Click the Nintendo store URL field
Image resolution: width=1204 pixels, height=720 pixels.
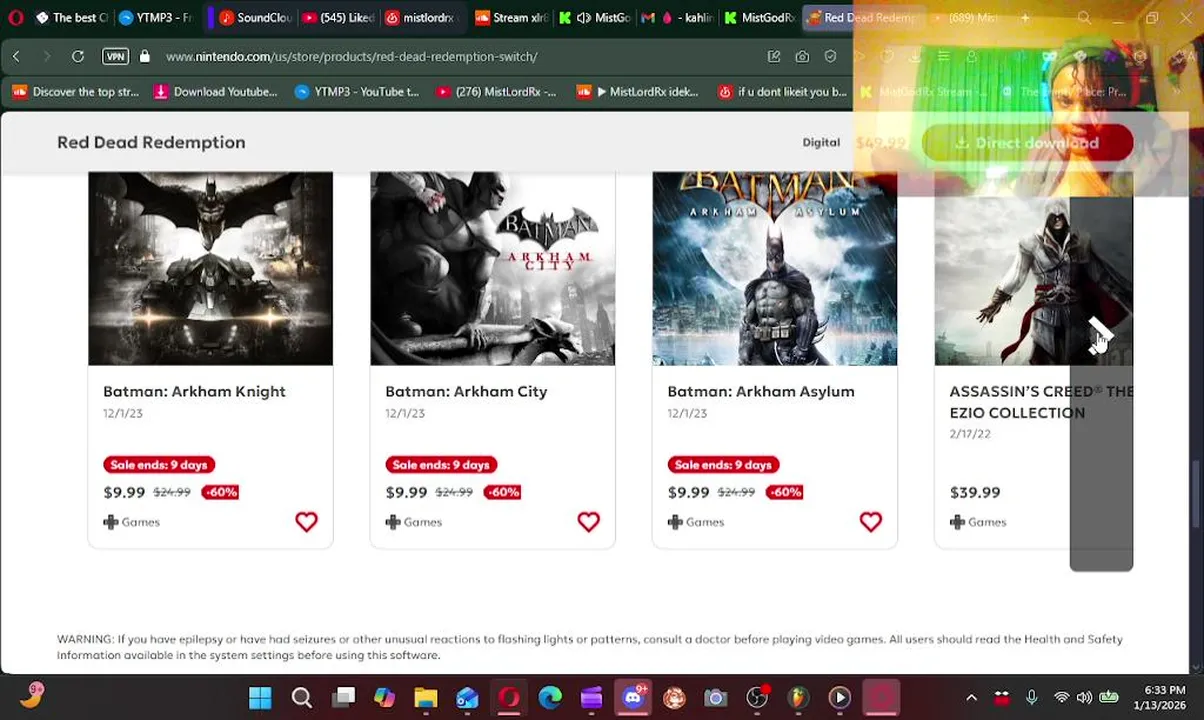[x=351, y=57]
